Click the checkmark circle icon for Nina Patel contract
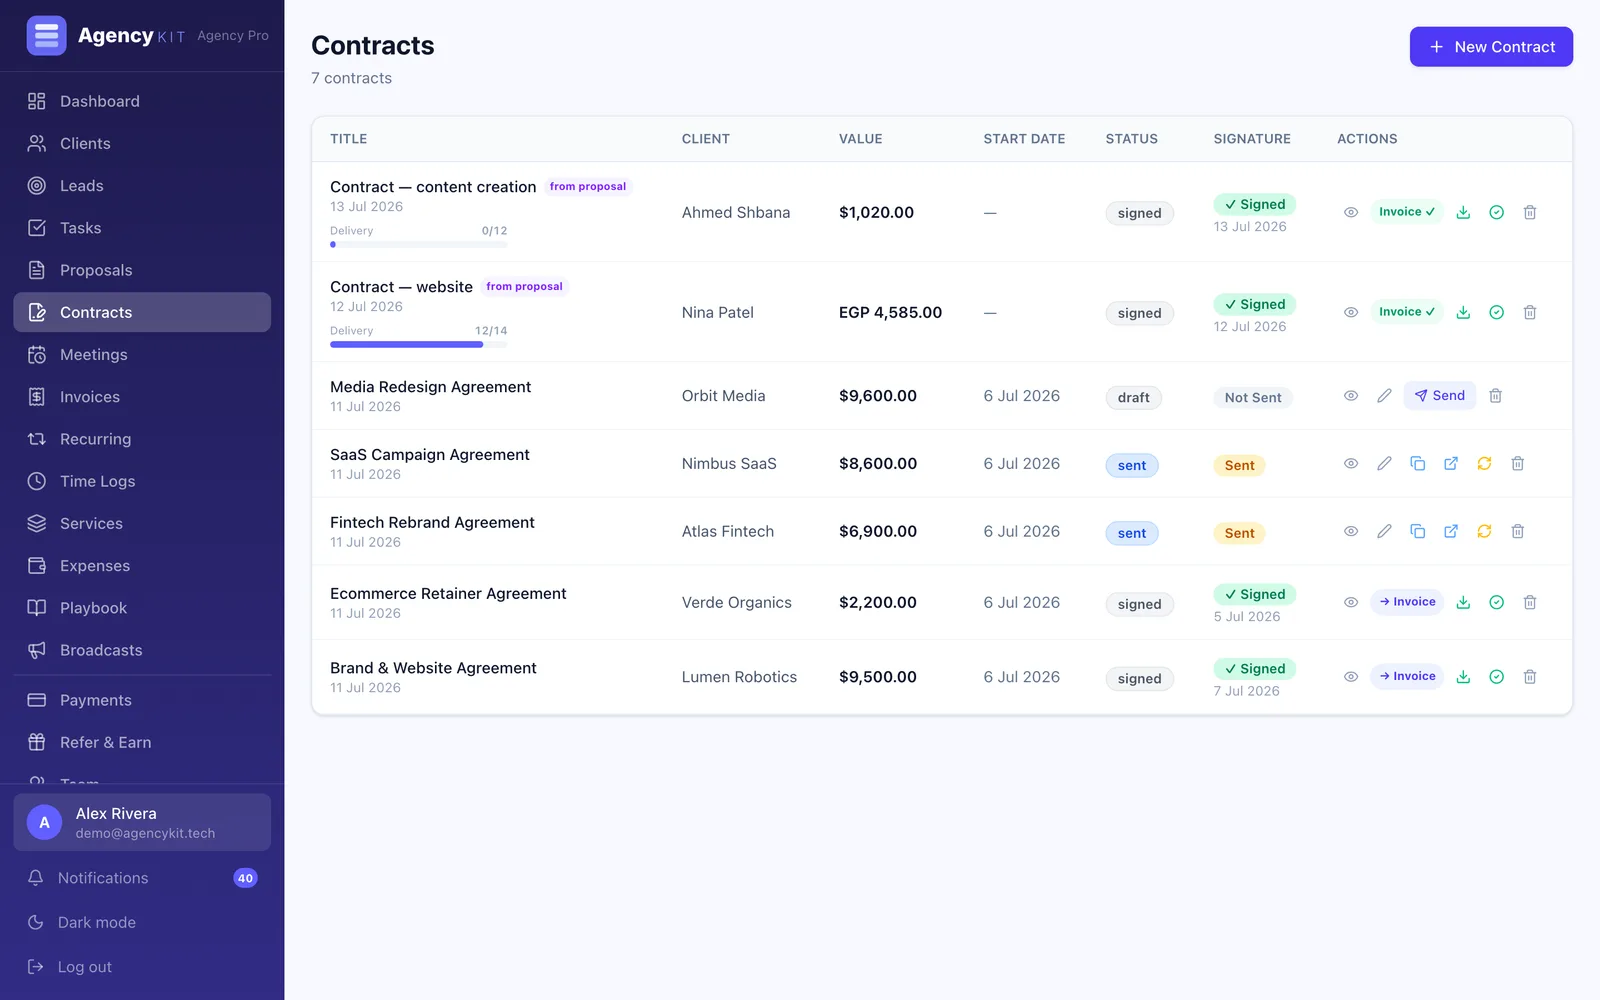This screenshot has width=1600, height=1000. (x=1496, y=312)
